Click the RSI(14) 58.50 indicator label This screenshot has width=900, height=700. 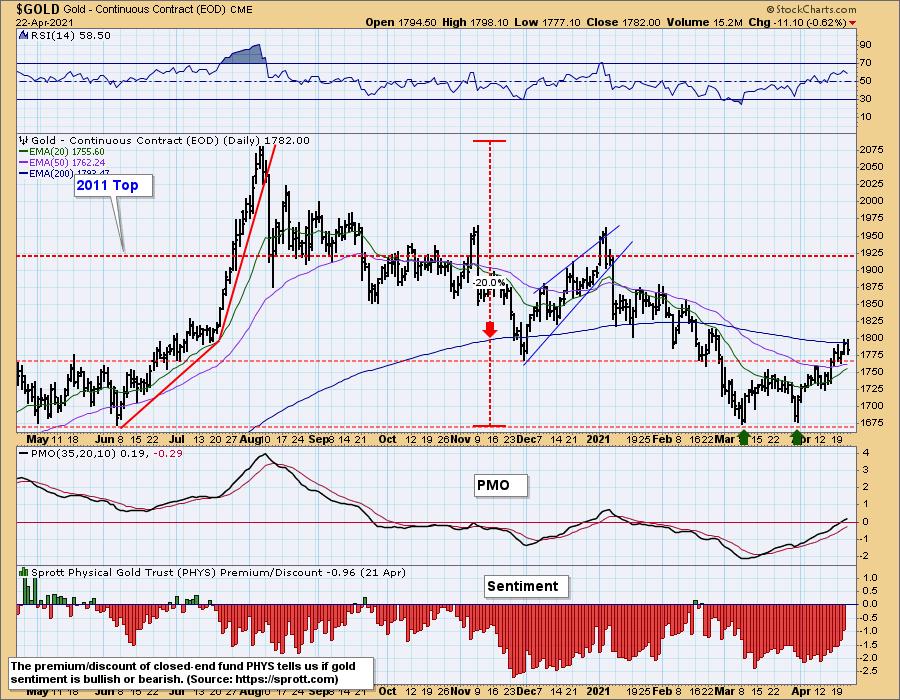70,35
